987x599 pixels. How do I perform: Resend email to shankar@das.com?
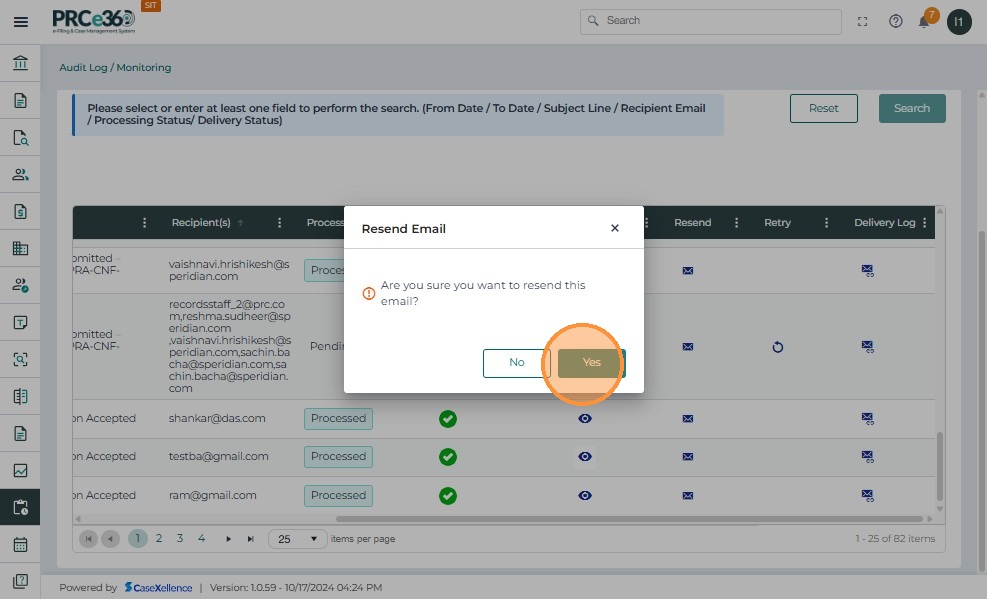pyautogui.click(x=687, y=419)
